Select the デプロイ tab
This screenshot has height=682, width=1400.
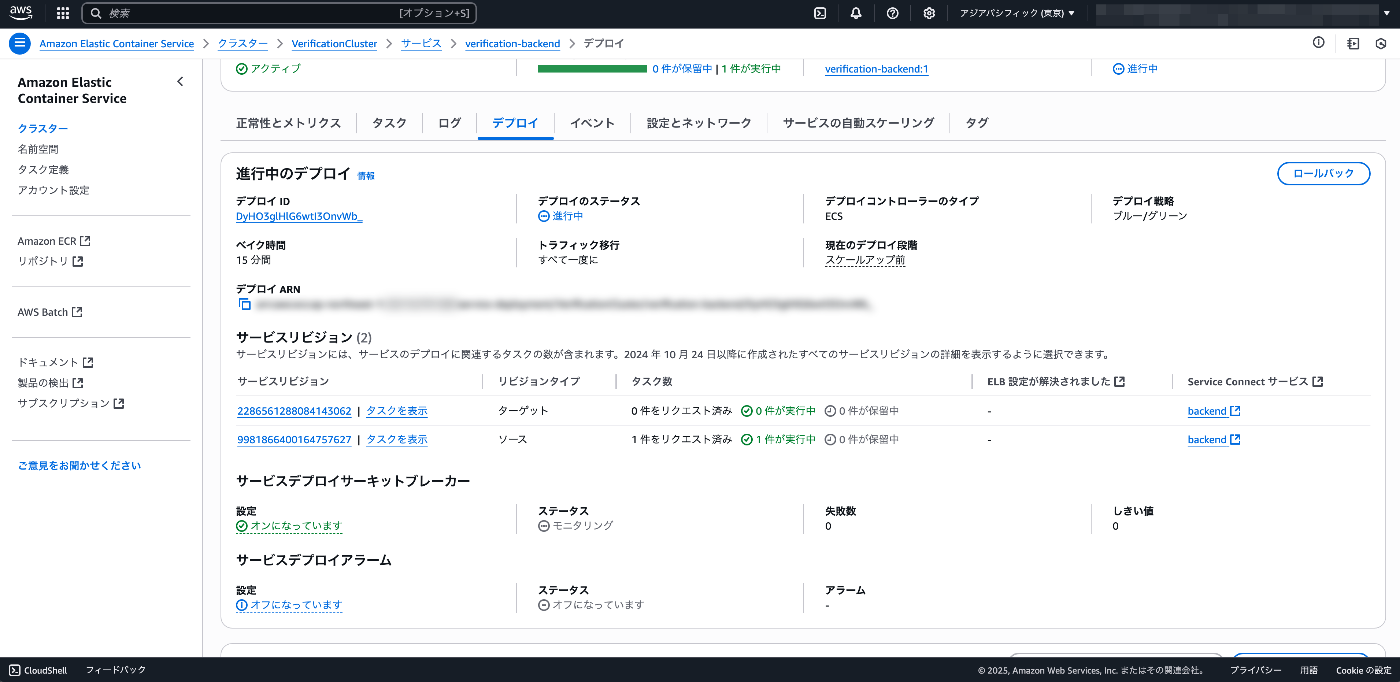[515, 123]
